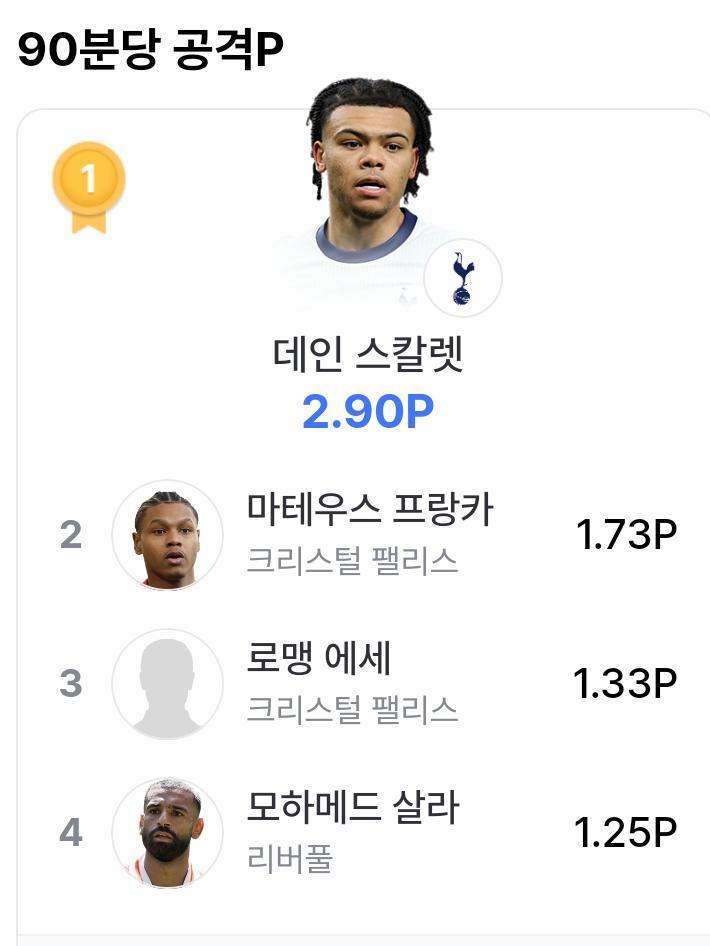Click the rank number 2

tap(71, 535)
